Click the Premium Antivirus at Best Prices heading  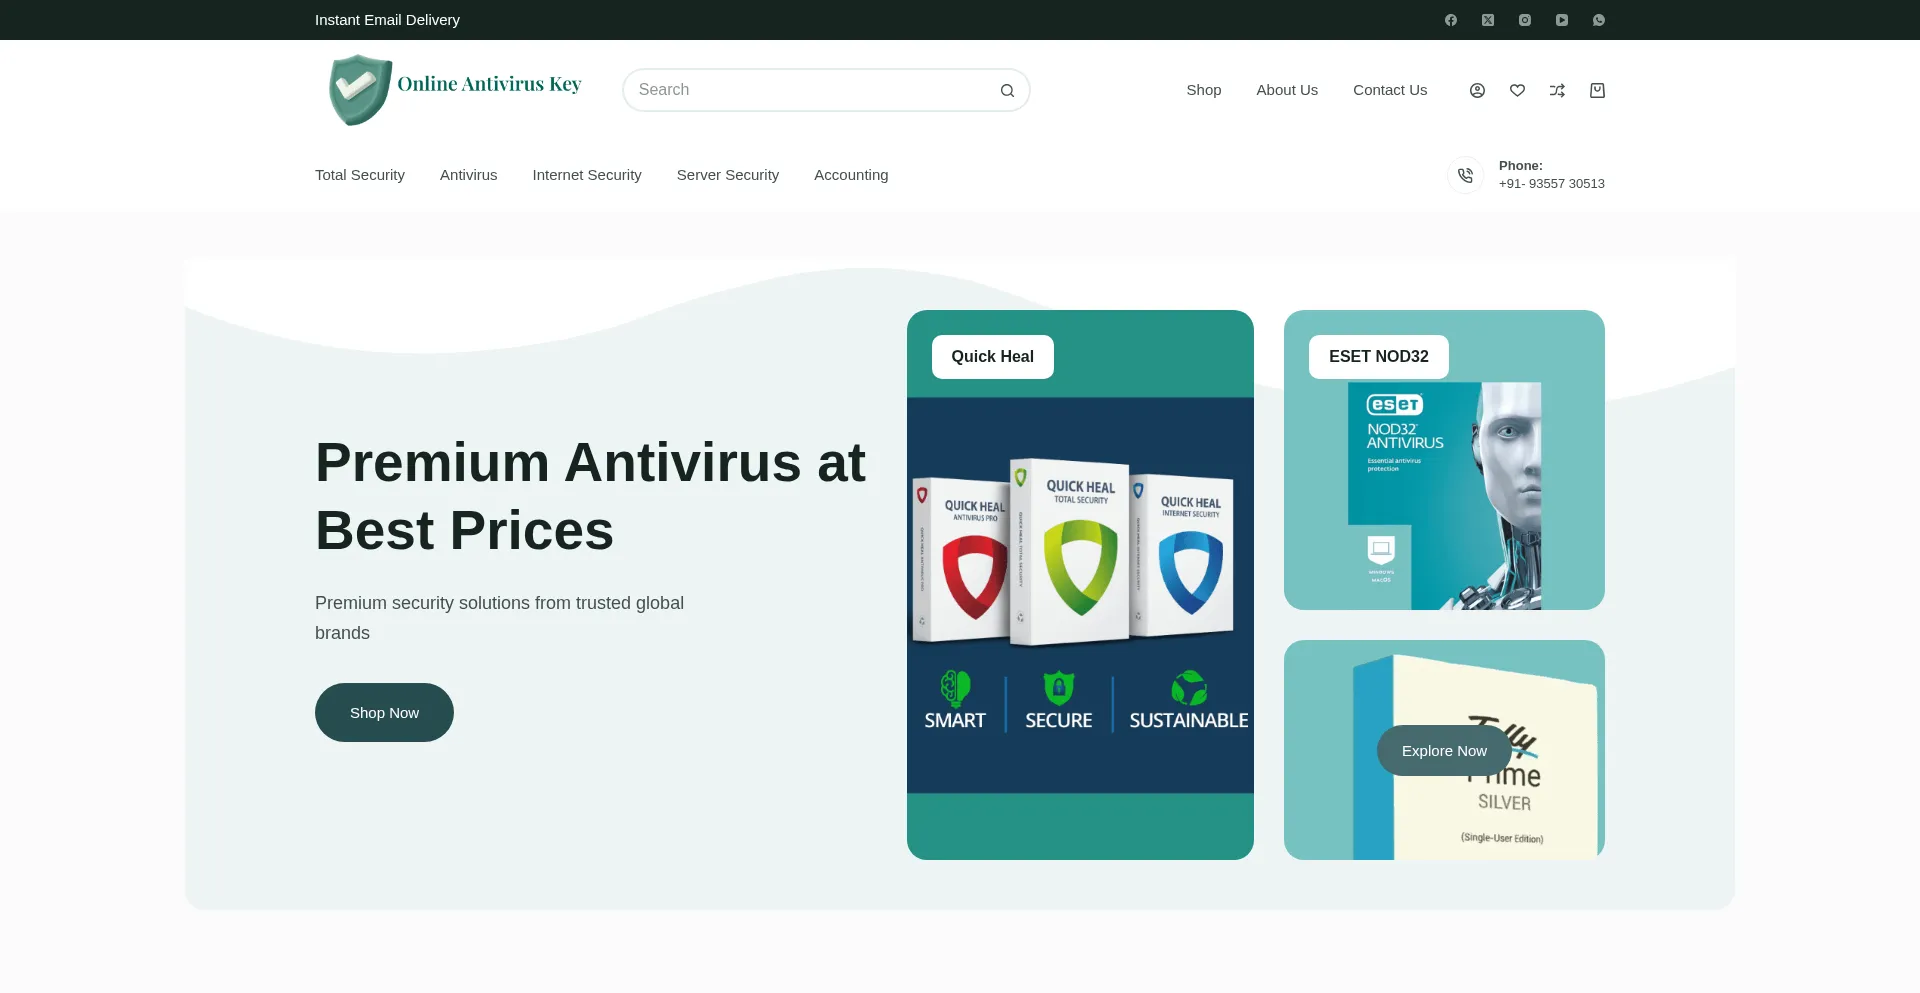point(590,496)
